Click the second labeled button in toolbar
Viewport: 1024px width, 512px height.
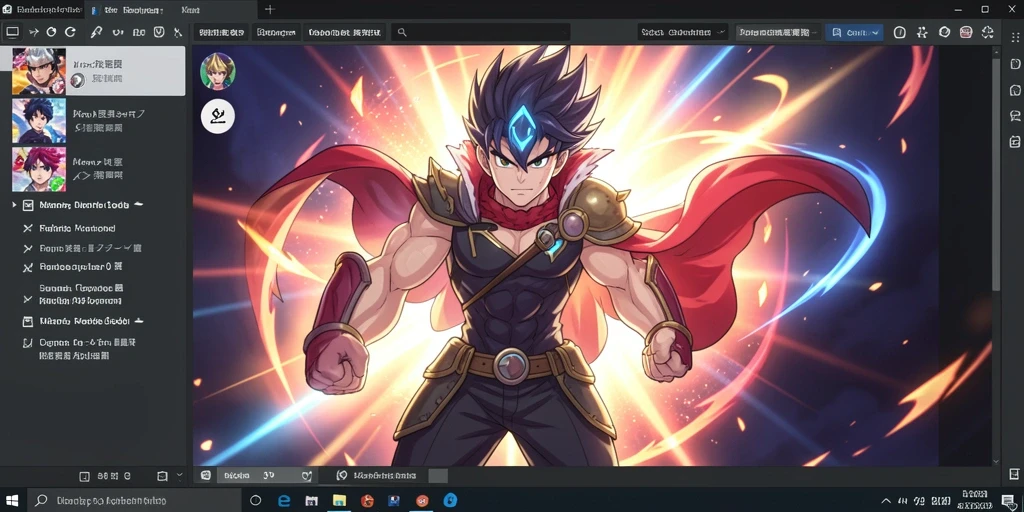pos(277,32)
